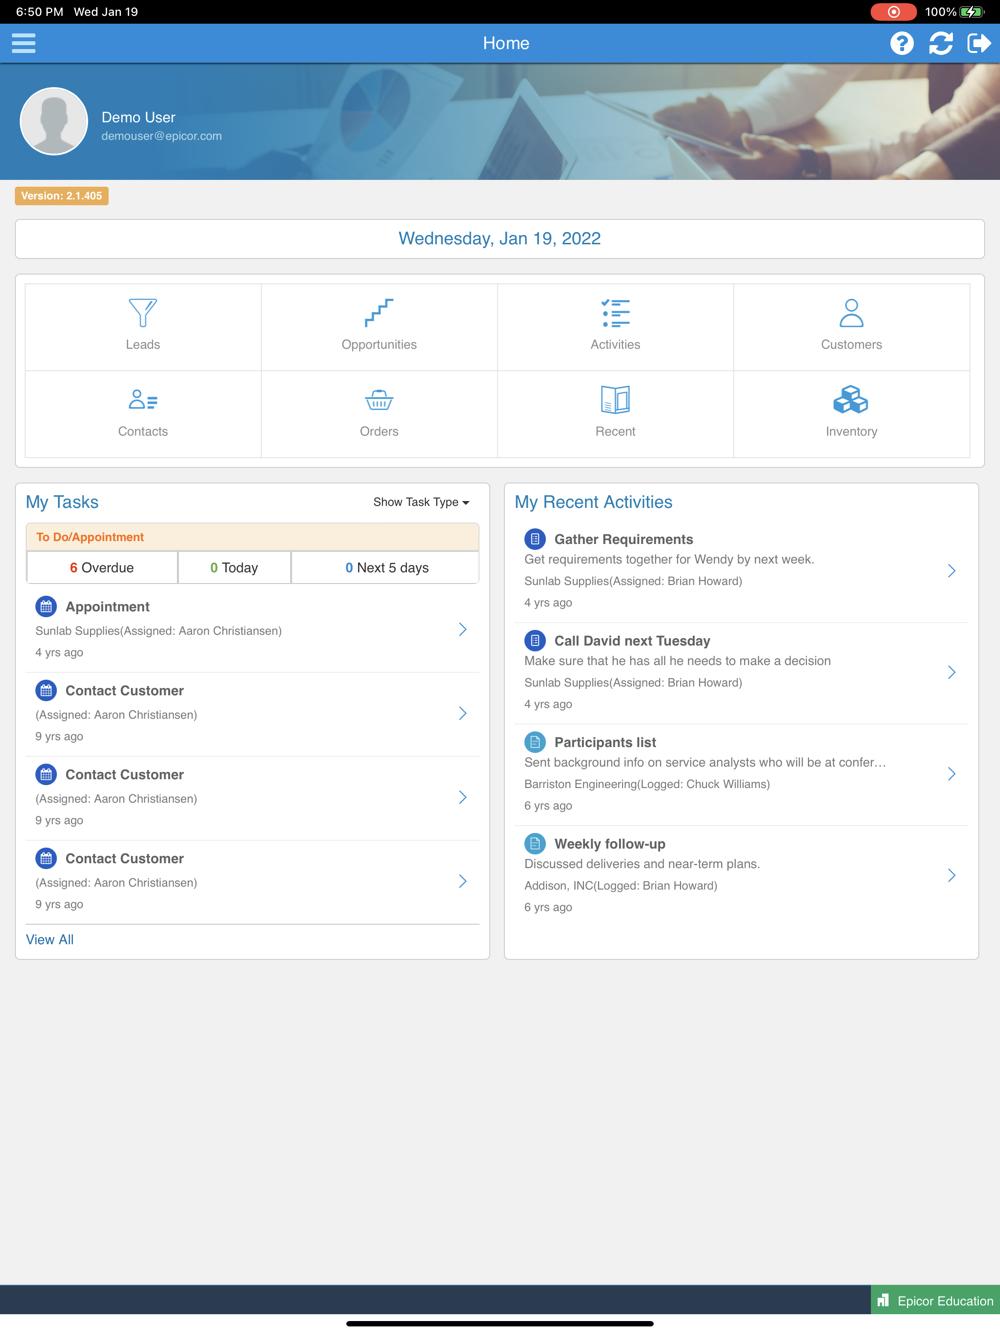Open the Leads funnel tile
This screenshot has height=1334, width=1000.
click(x=143, y=327)
